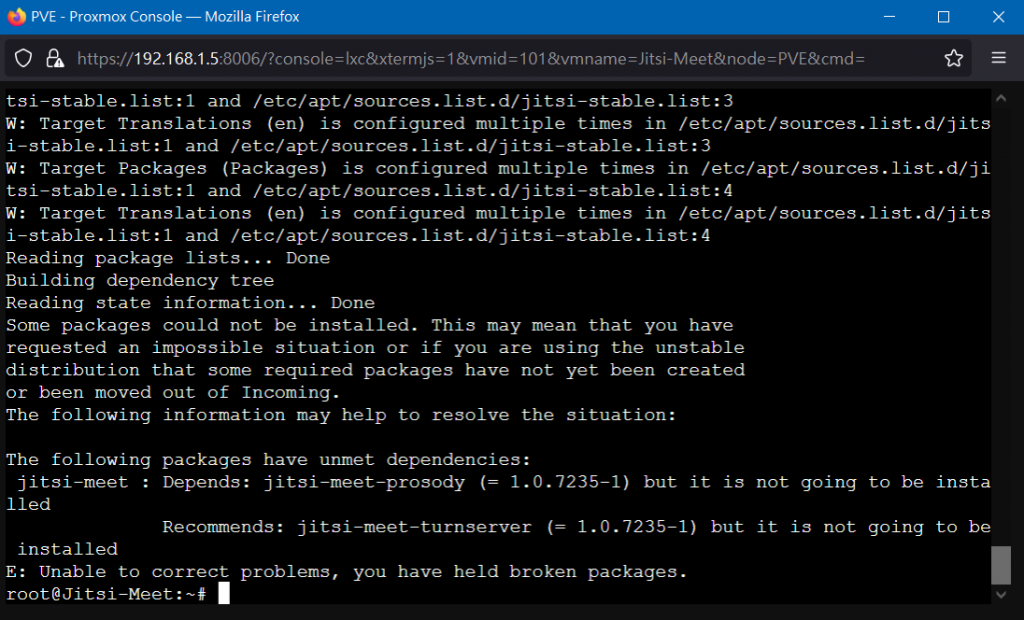Click the terminal scrollbar down arrow
1024x620 pixels.
(1001, 595)
